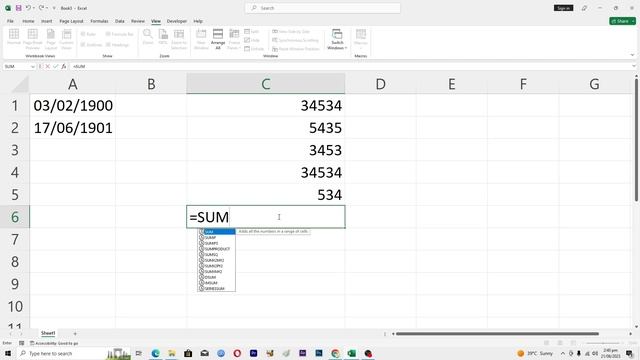Click the Save icon in title bar
This screenshot has width=640, height=360.
tap(18, 8)
